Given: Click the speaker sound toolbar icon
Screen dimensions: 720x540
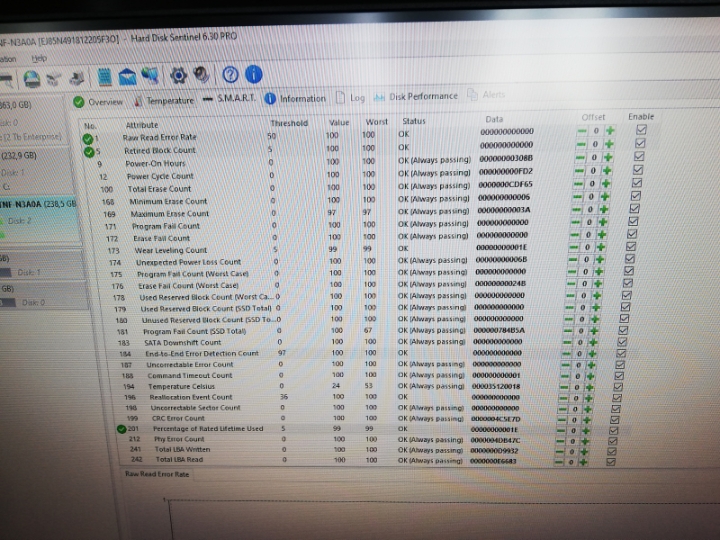Looking at the screenshot, I should 202,74.
